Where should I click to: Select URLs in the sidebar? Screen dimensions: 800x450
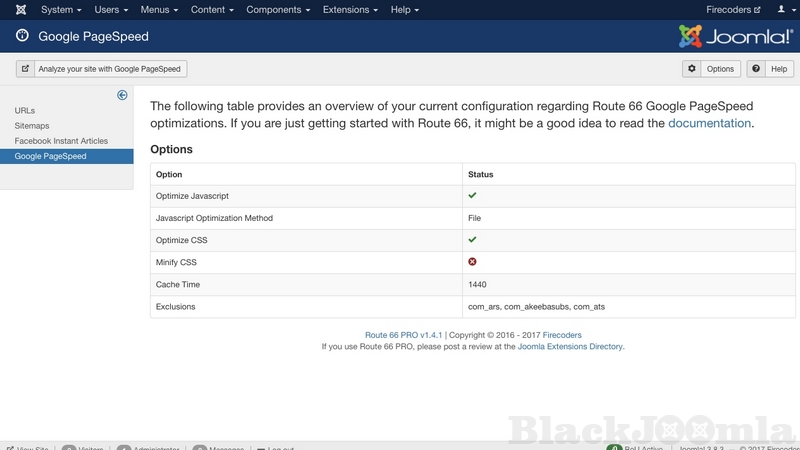click(25, 111)
